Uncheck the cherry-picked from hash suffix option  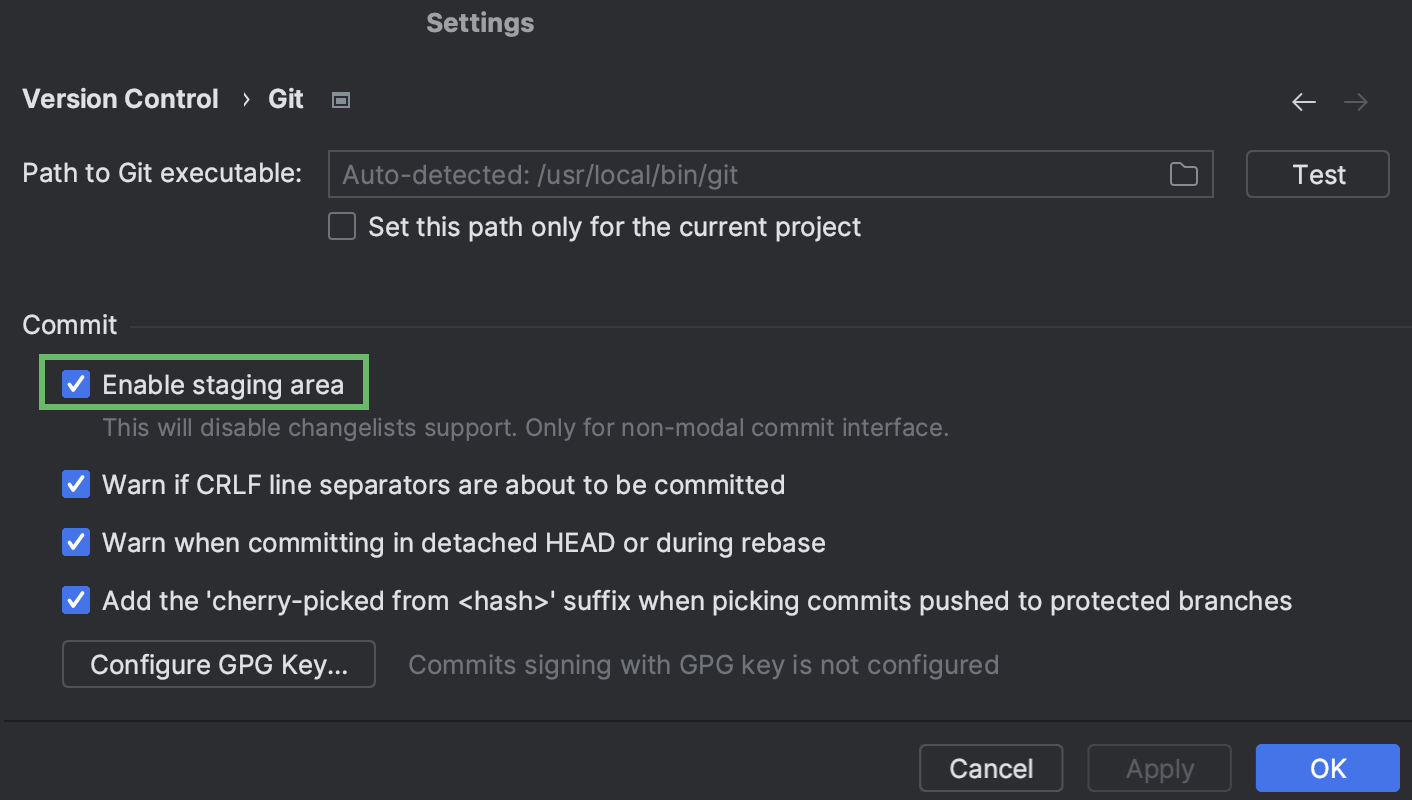tap(75, 600)
